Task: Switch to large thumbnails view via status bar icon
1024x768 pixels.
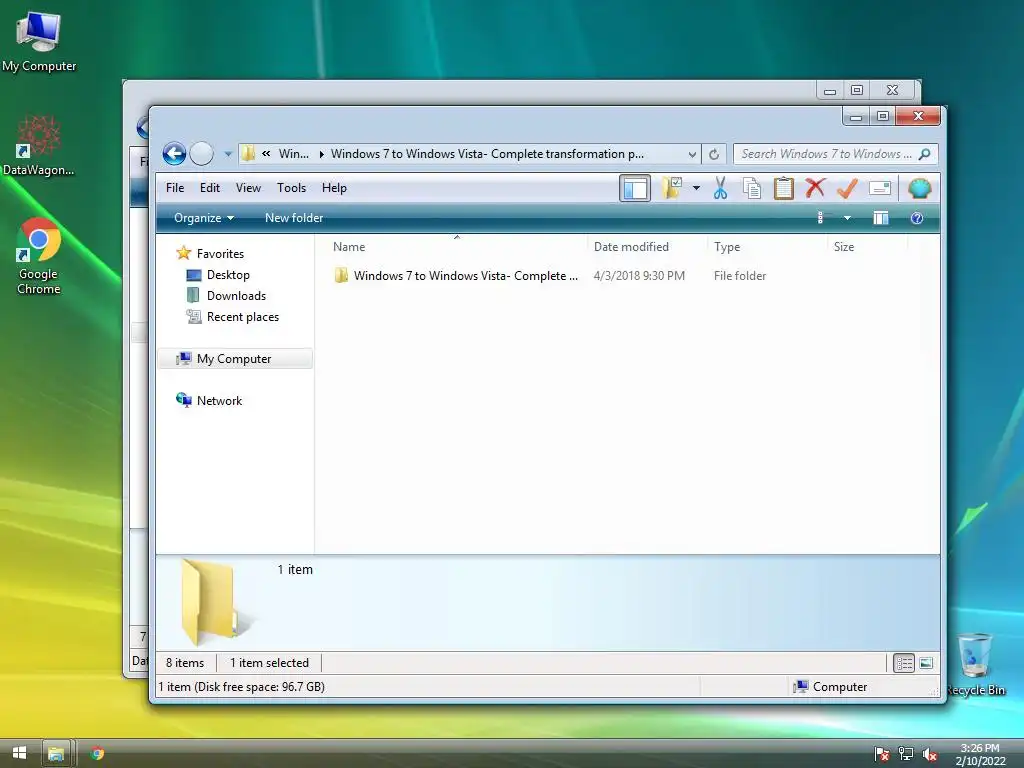Action: [x=926, y=664]
